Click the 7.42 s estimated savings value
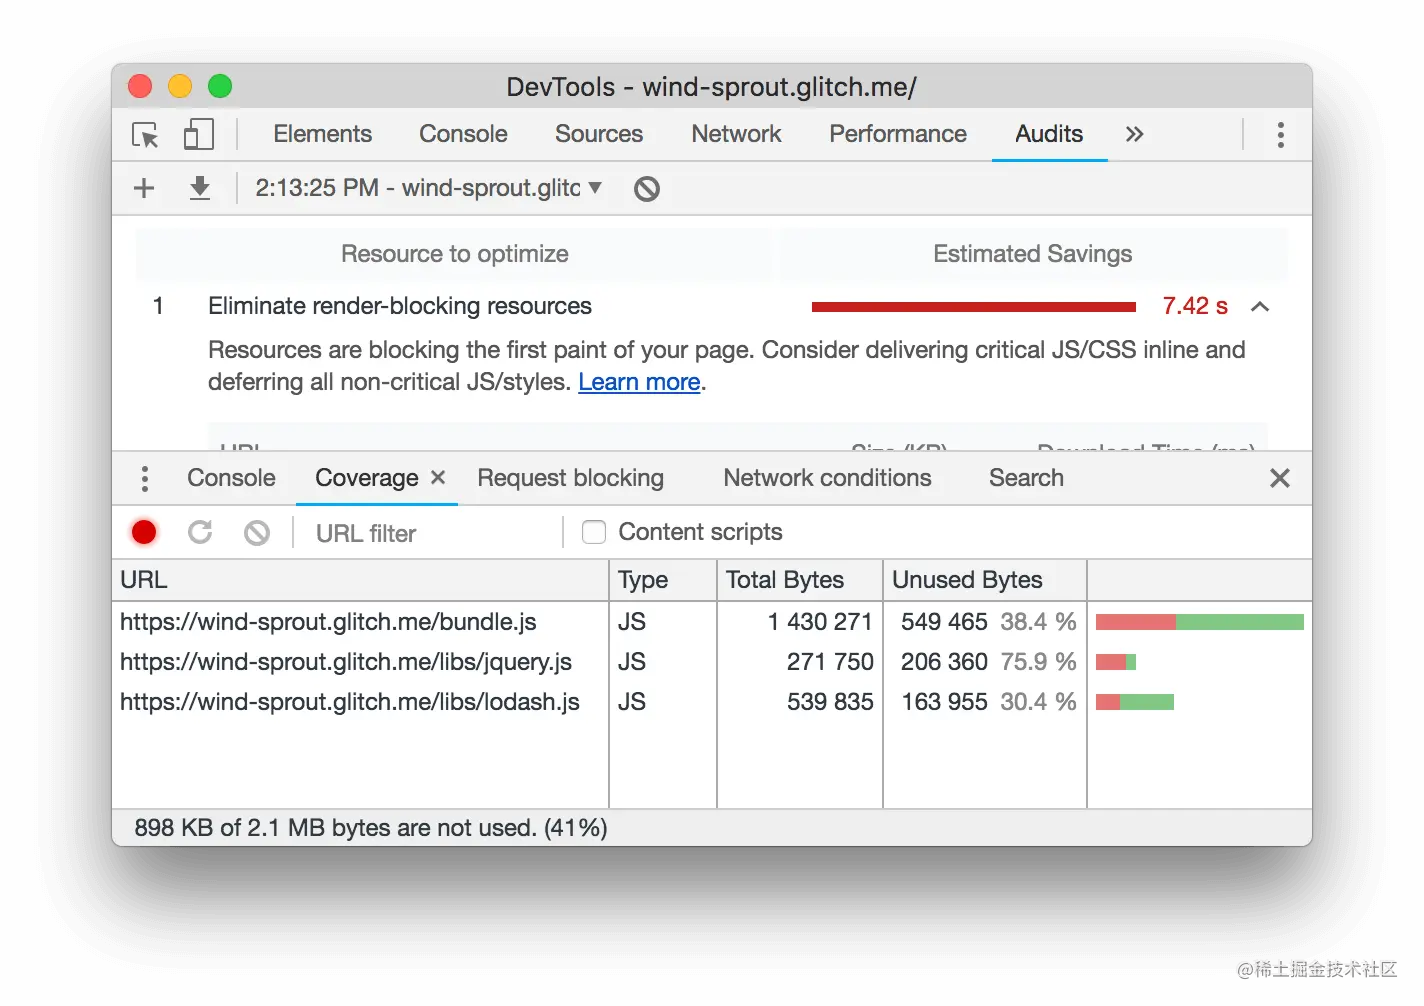 click(x=1195, y=306)
